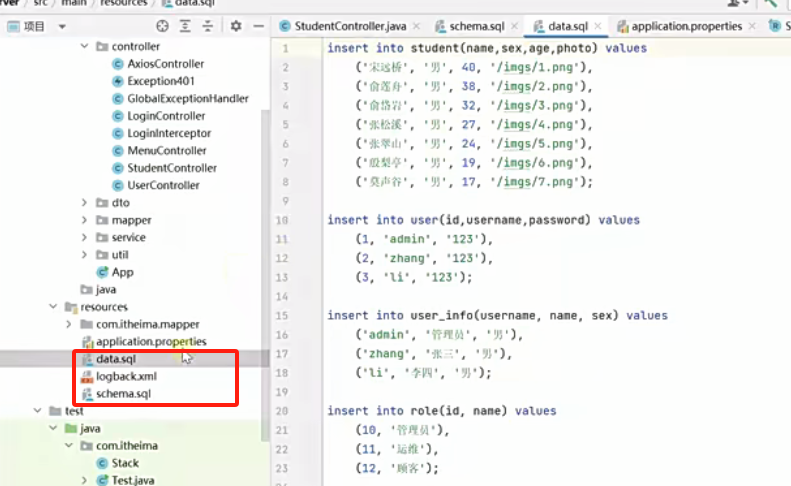Click the locate/select opened file target icon

(x=162, y=26)
